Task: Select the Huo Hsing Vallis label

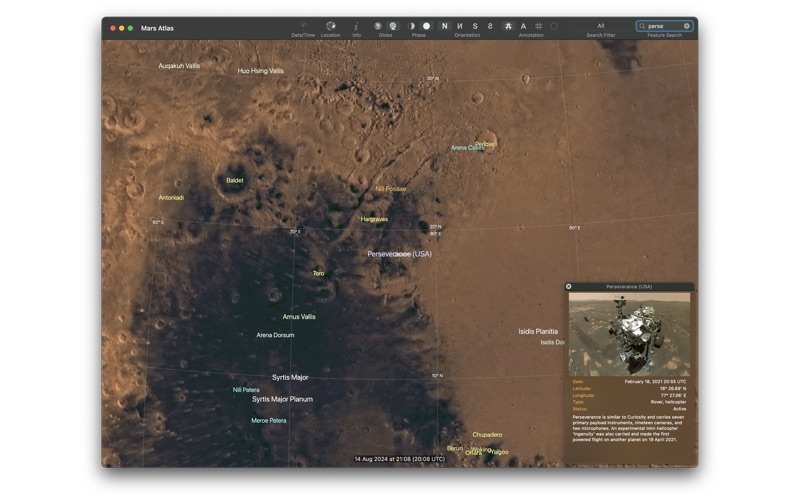Action: [x=260, y=71]
